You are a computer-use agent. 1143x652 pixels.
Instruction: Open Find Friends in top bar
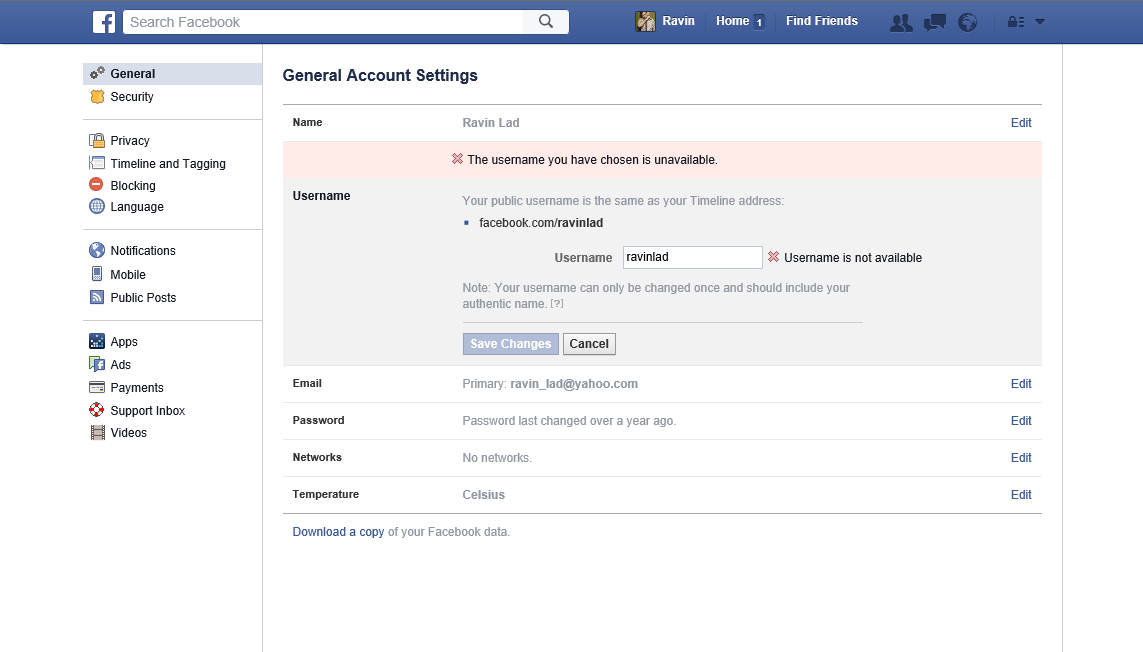pos(822,21)
